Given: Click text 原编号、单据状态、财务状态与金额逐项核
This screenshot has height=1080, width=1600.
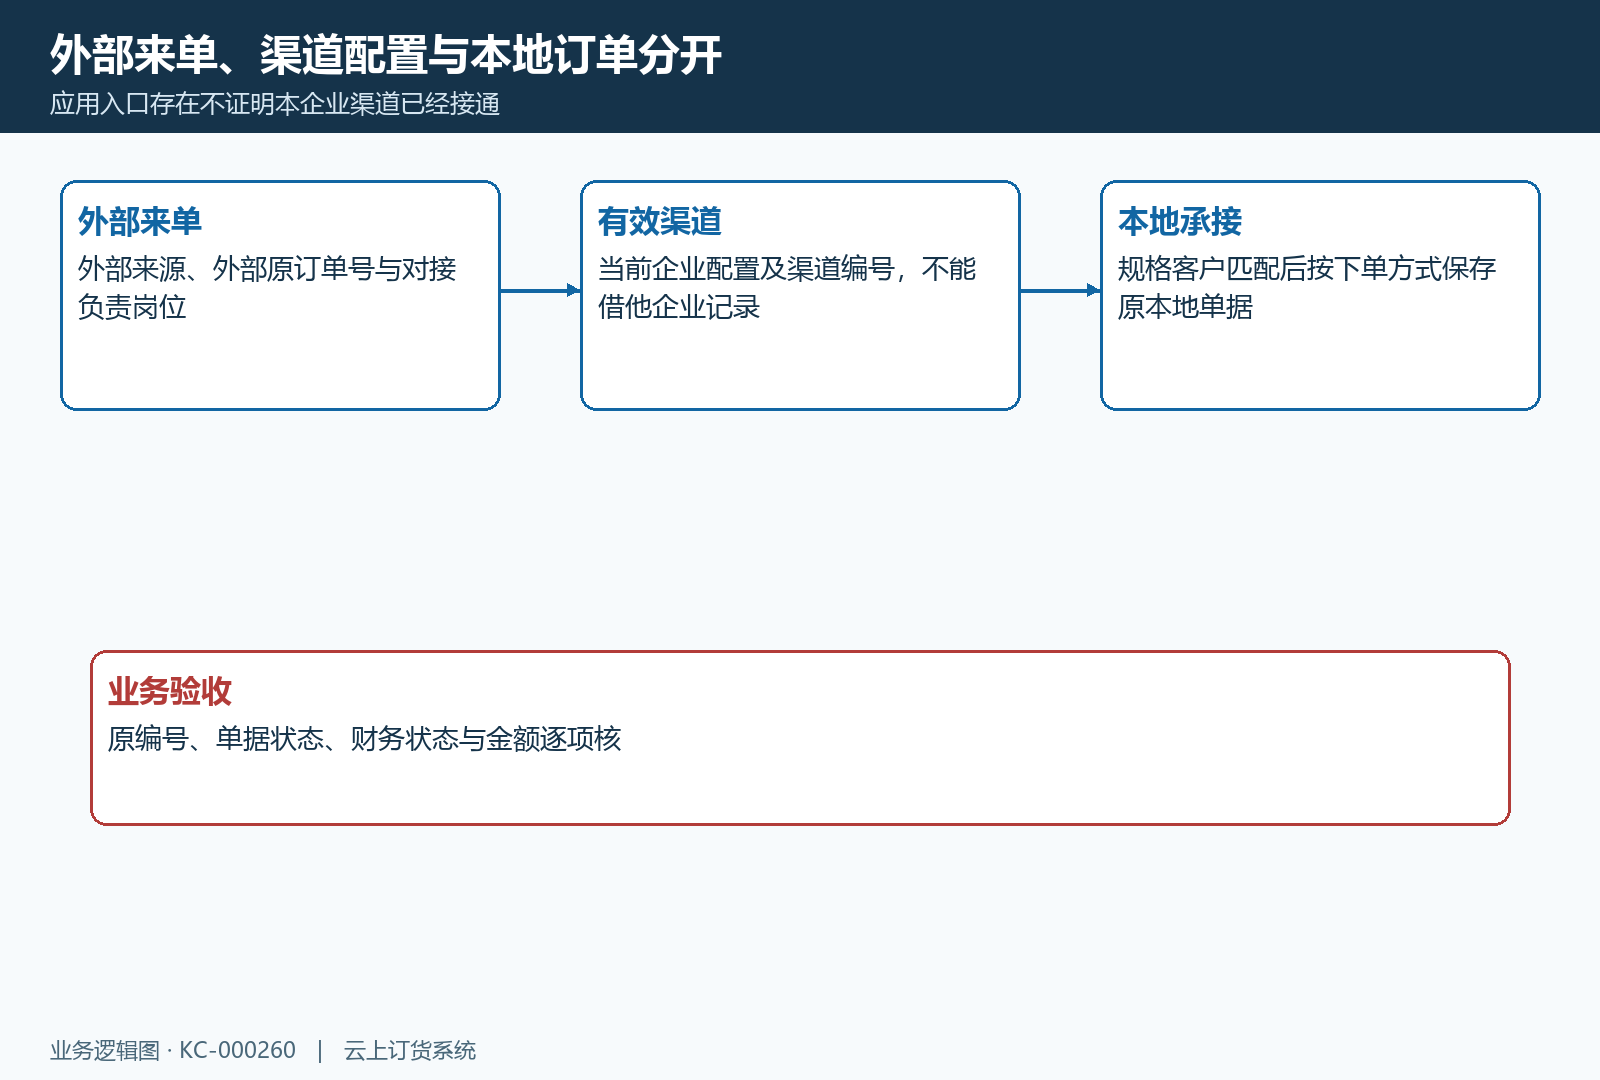Looking at the screenshot, I should coord(365,739).
